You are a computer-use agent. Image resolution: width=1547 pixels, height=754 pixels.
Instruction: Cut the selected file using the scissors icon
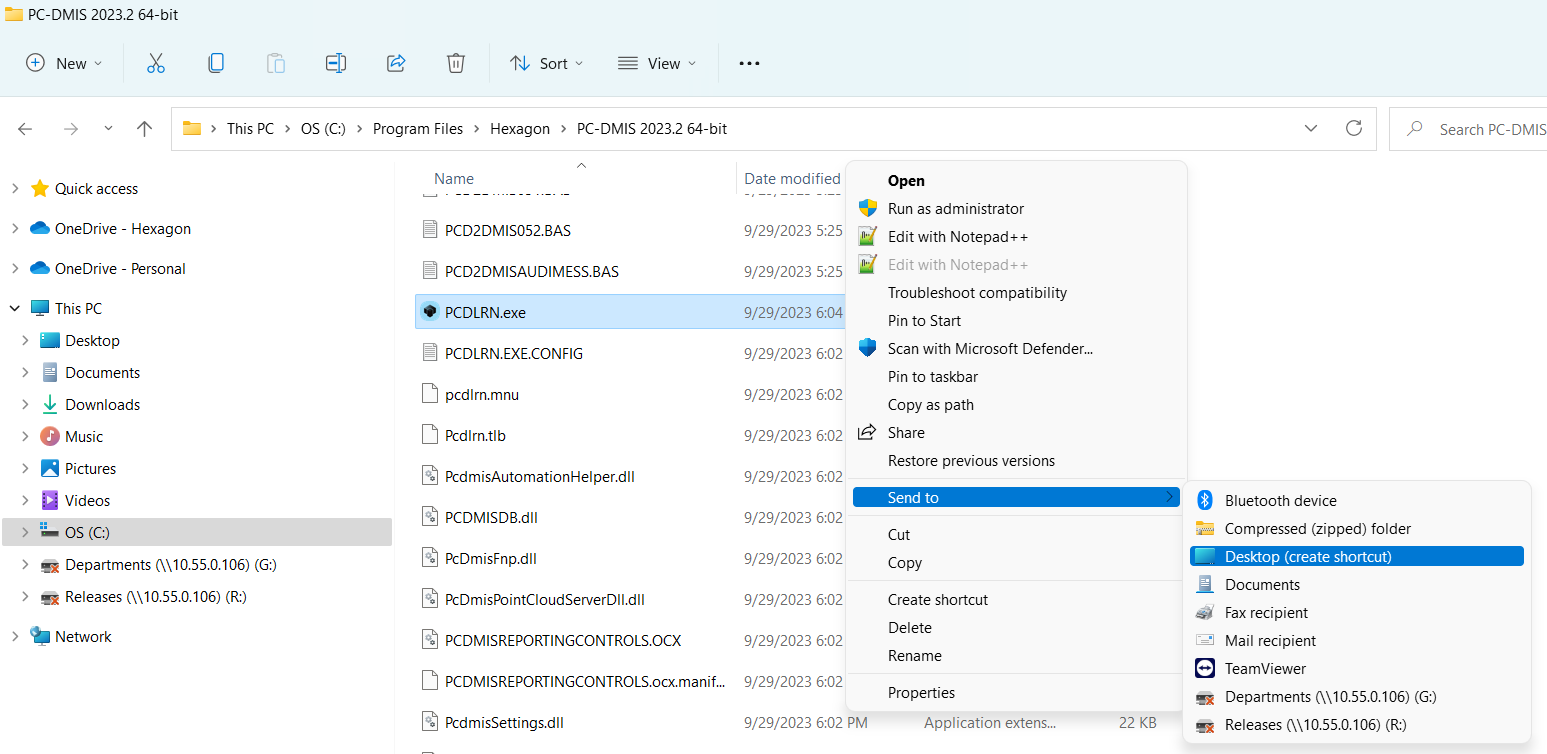[x=156, y=63]
